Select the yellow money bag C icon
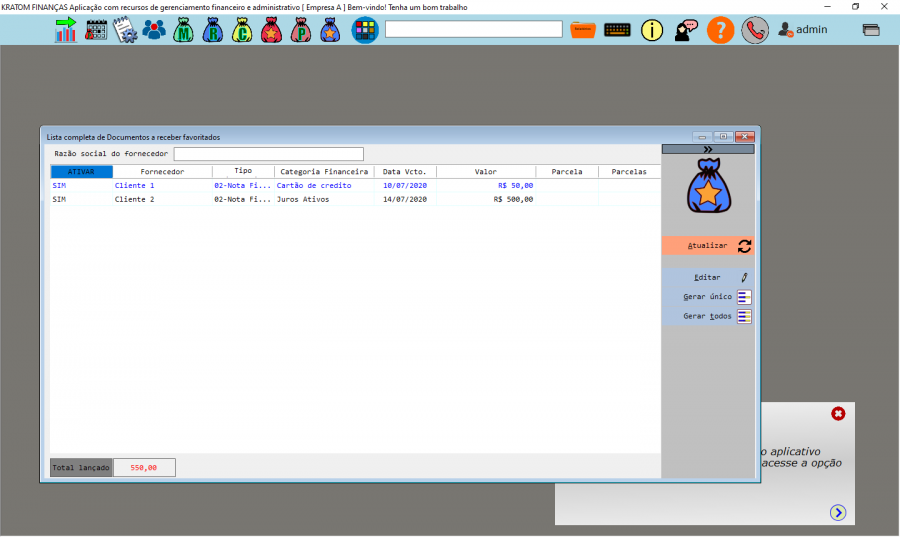The image size is (900, 537). coord(242,30)
